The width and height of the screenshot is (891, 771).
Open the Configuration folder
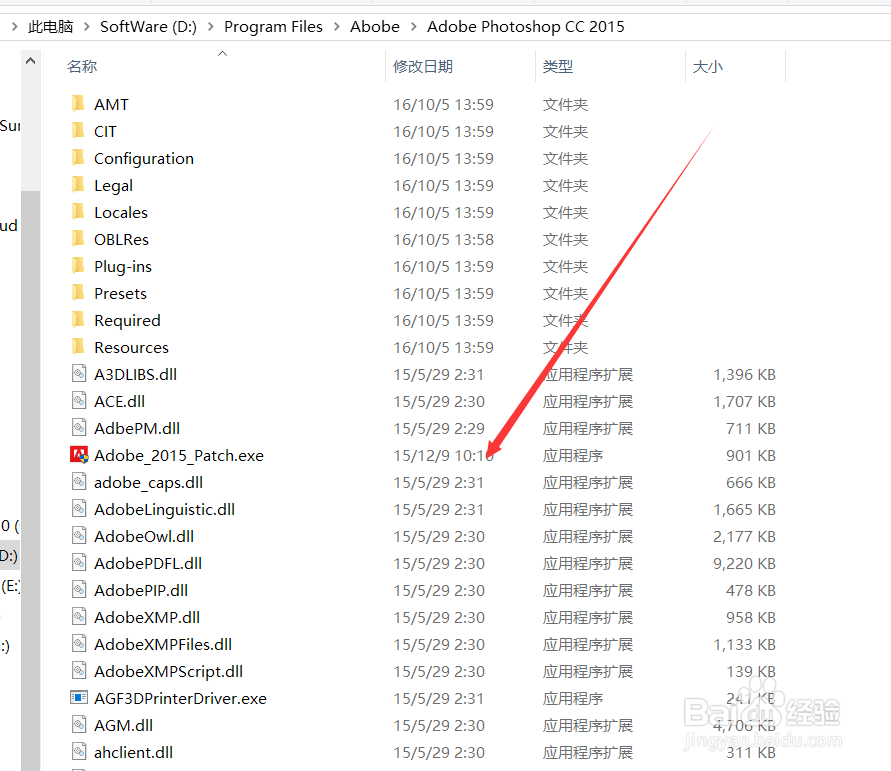(x=143, y=158)
